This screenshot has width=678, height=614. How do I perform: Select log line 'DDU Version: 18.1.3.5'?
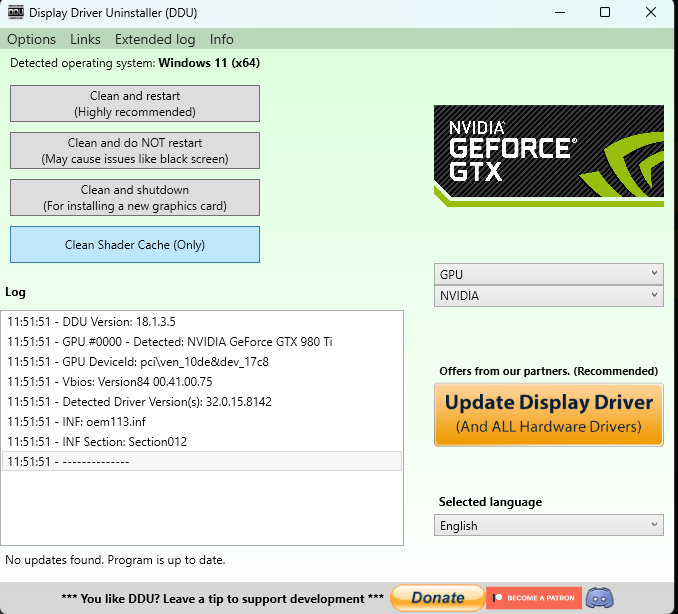[202, 322]
